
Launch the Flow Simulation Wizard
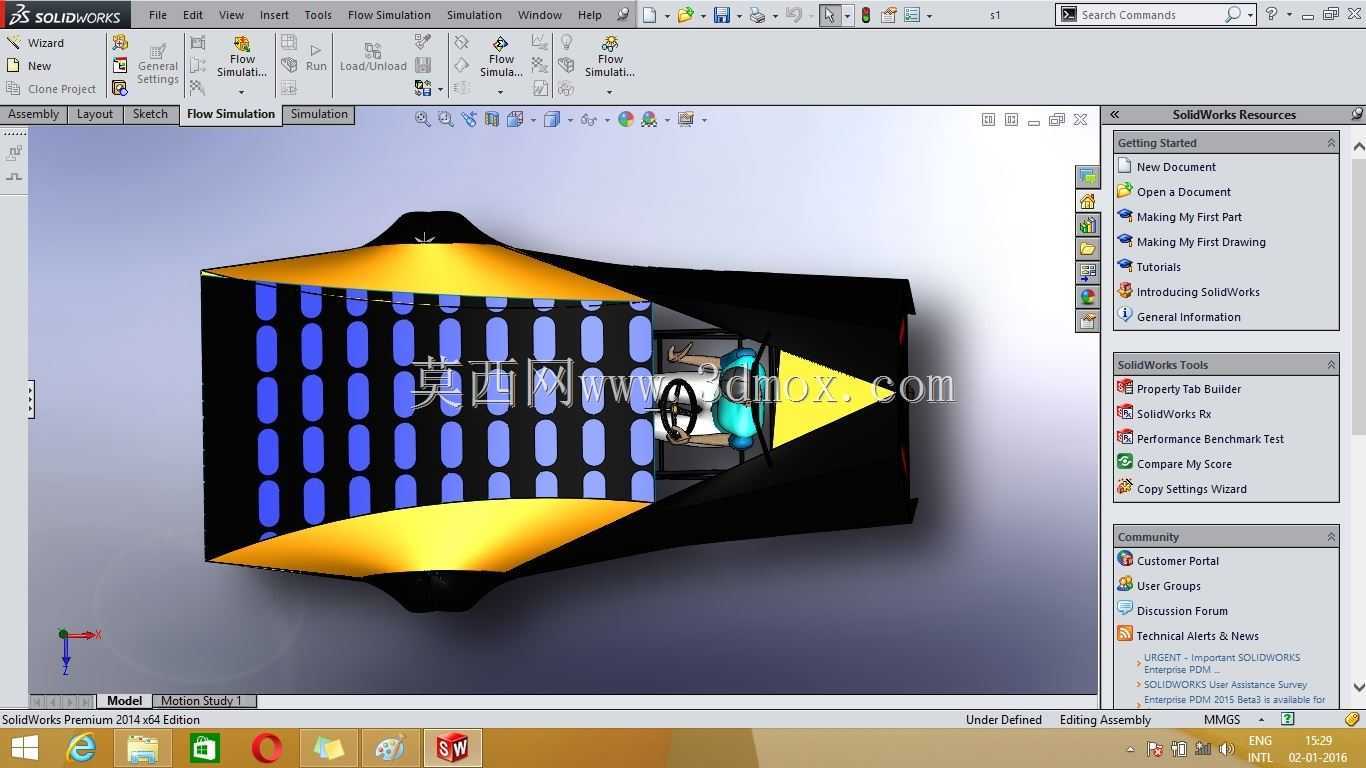click(x=35, y=43)
